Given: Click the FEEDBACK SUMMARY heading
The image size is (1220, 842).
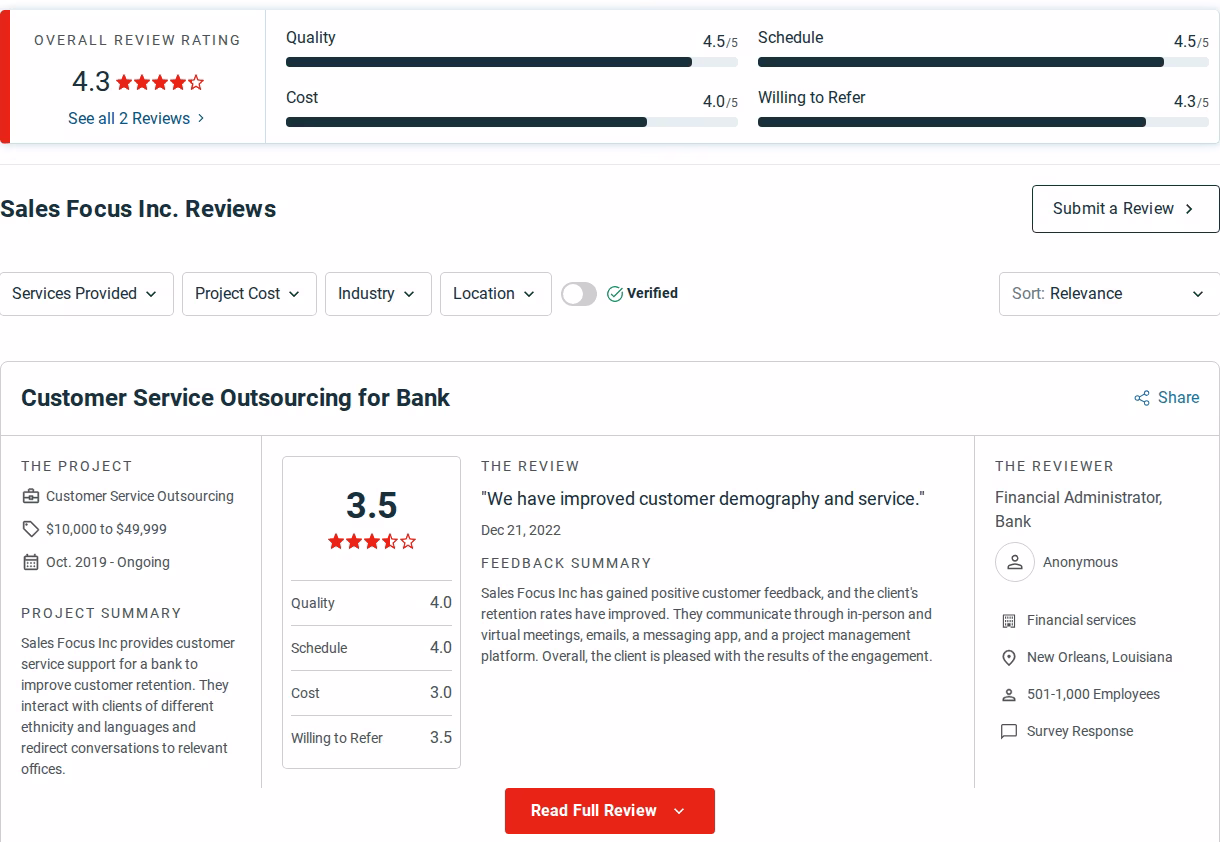Looking at the screenshot, I should [x=566, y=563].
